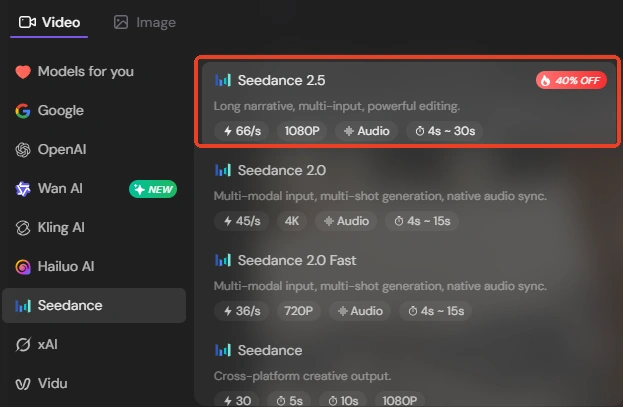Select Wan AI in the provider list
Image resolution: width=623 pixels, height=407 pixels.
[x=94, y=188]
